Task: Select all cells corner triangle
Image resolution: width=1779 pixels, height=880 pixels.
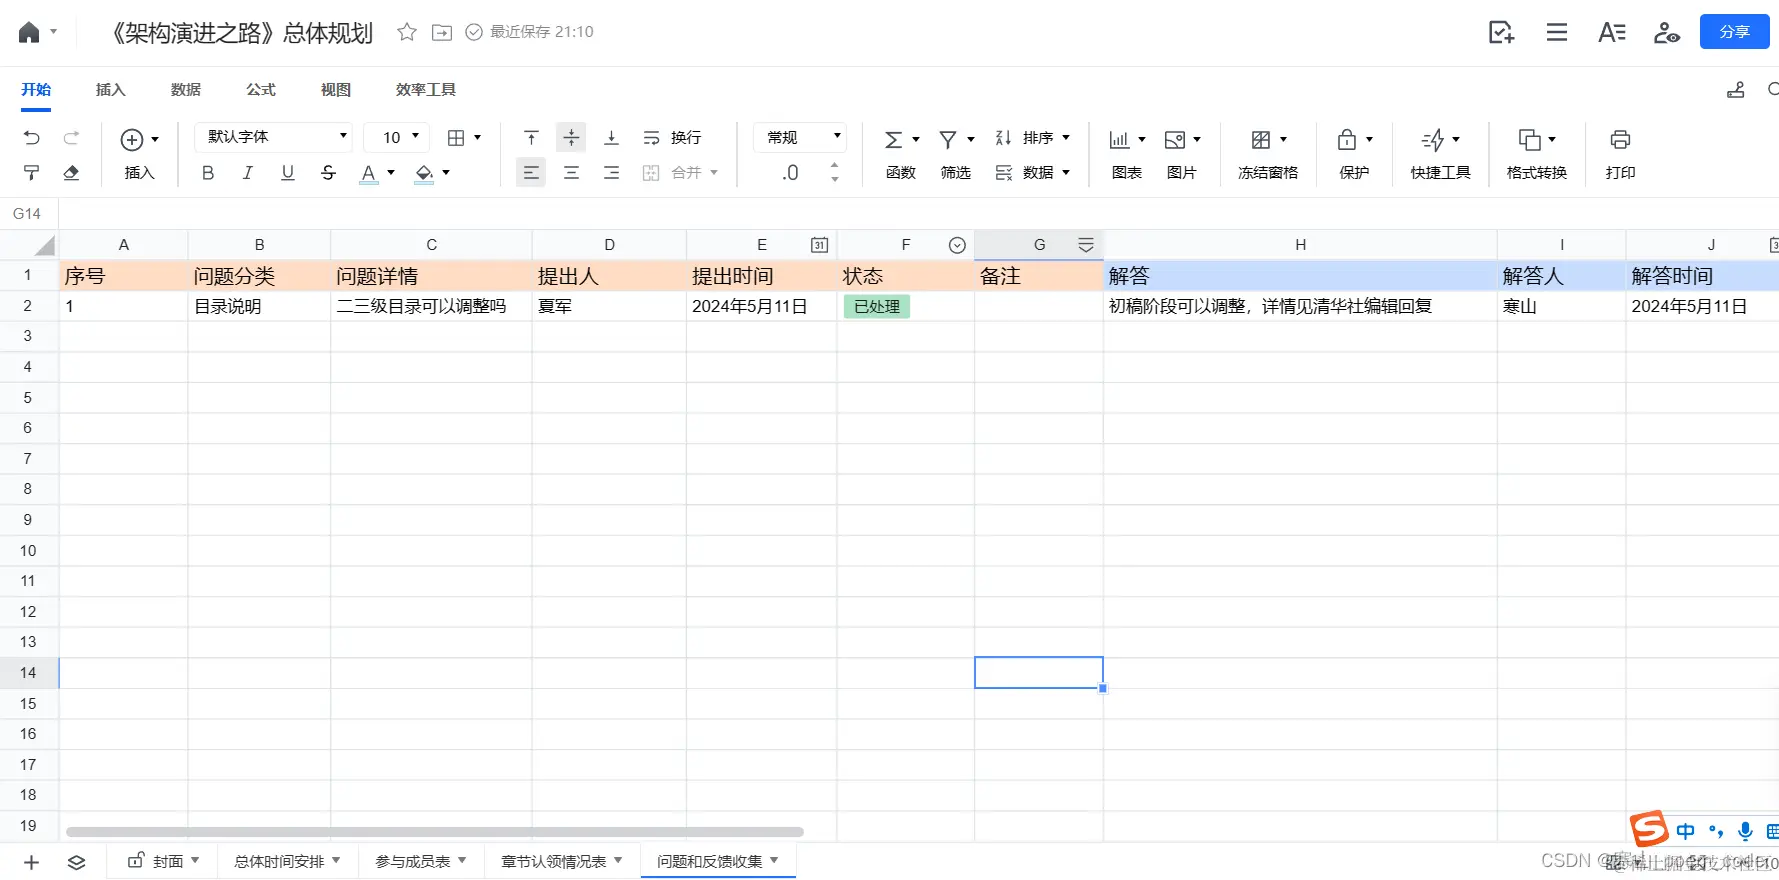Action: (x=45, y=246)
